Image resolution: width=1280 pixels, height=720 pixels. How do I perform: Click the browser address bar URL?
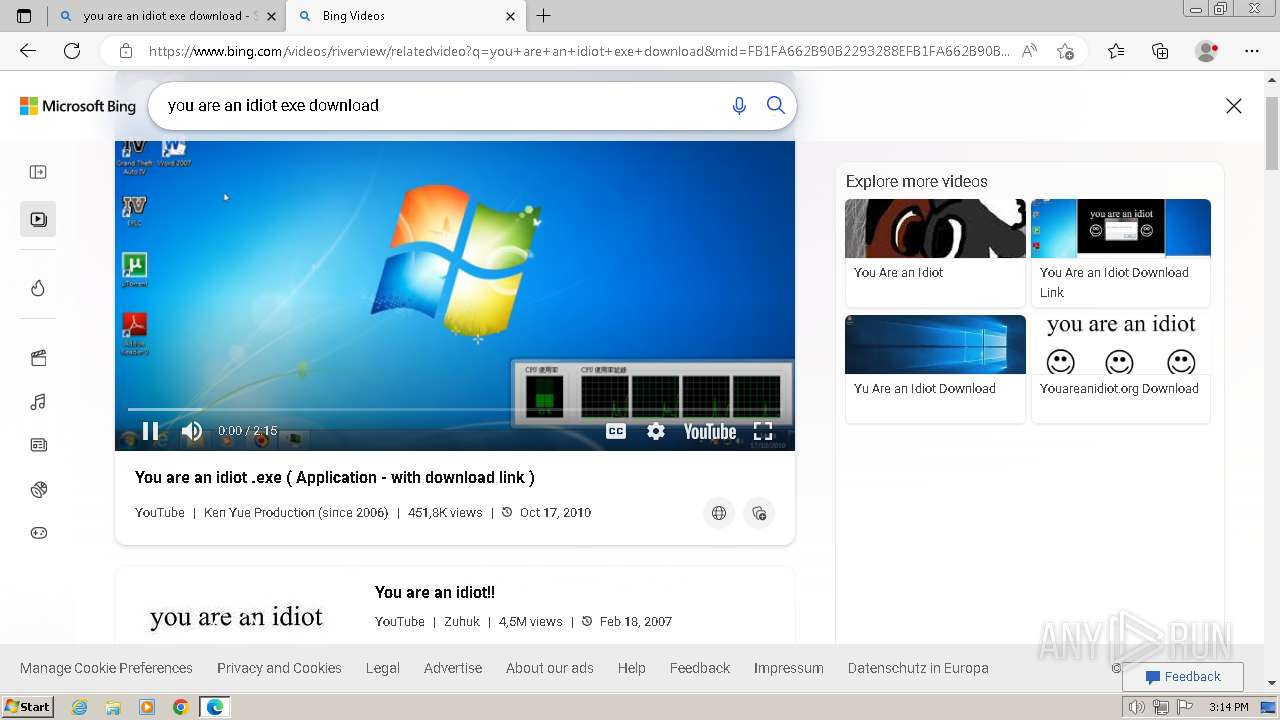(578, 51)
